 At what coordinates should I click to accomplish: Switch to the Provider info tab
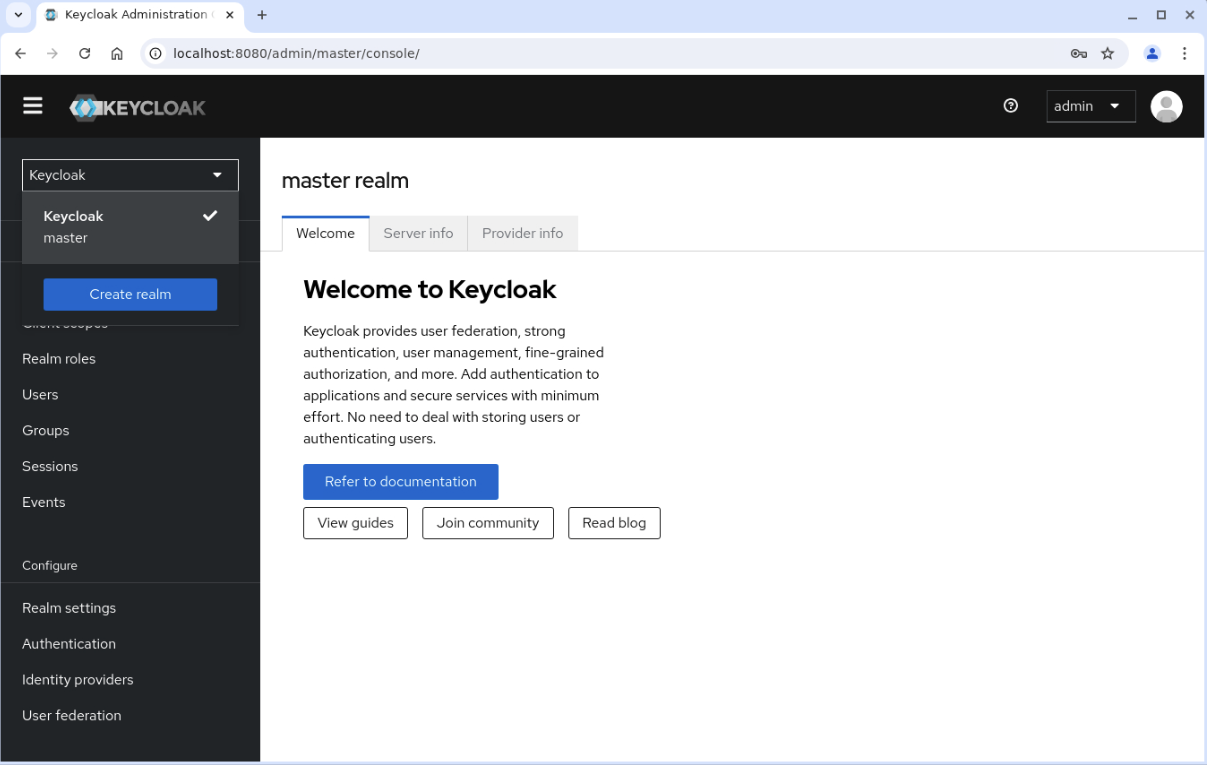(522, 233)
